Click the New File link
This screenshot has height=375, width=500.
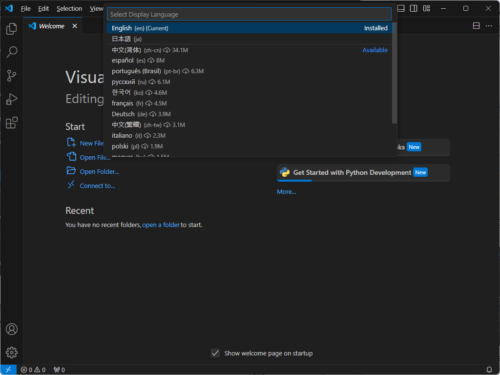coord(92,143)
